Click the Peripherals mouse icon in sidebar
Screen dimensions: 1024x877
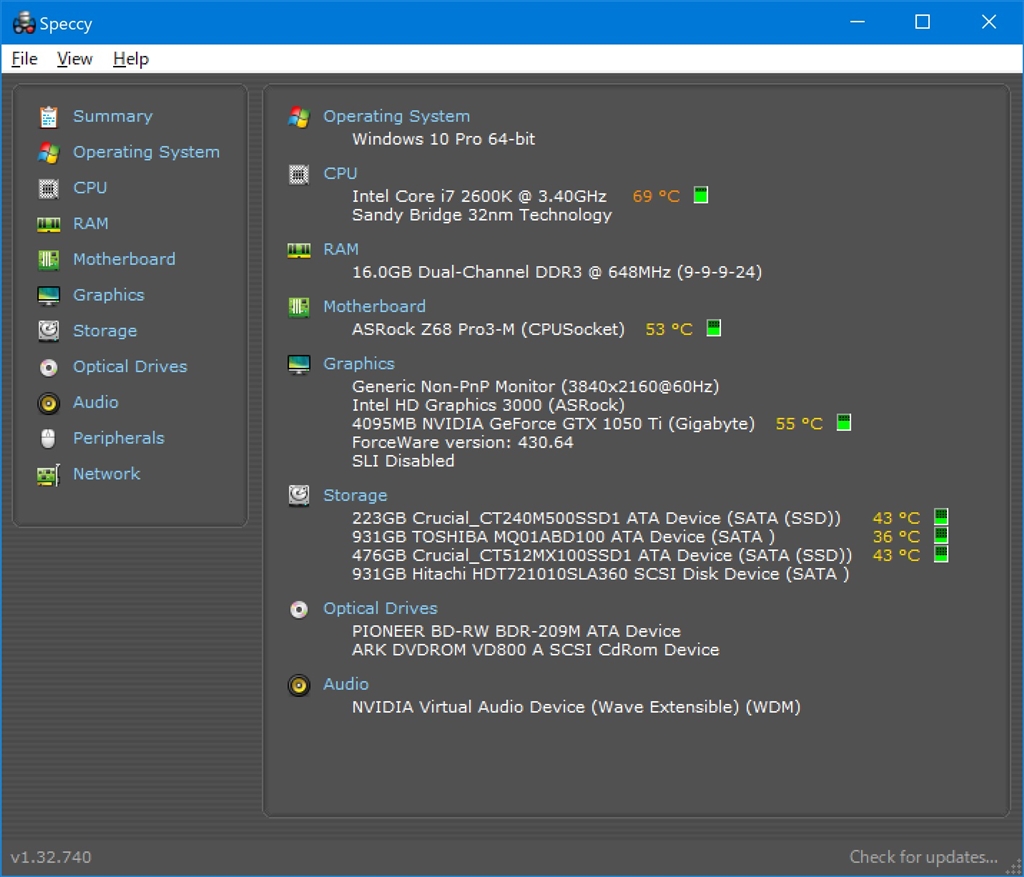[48, 439]
